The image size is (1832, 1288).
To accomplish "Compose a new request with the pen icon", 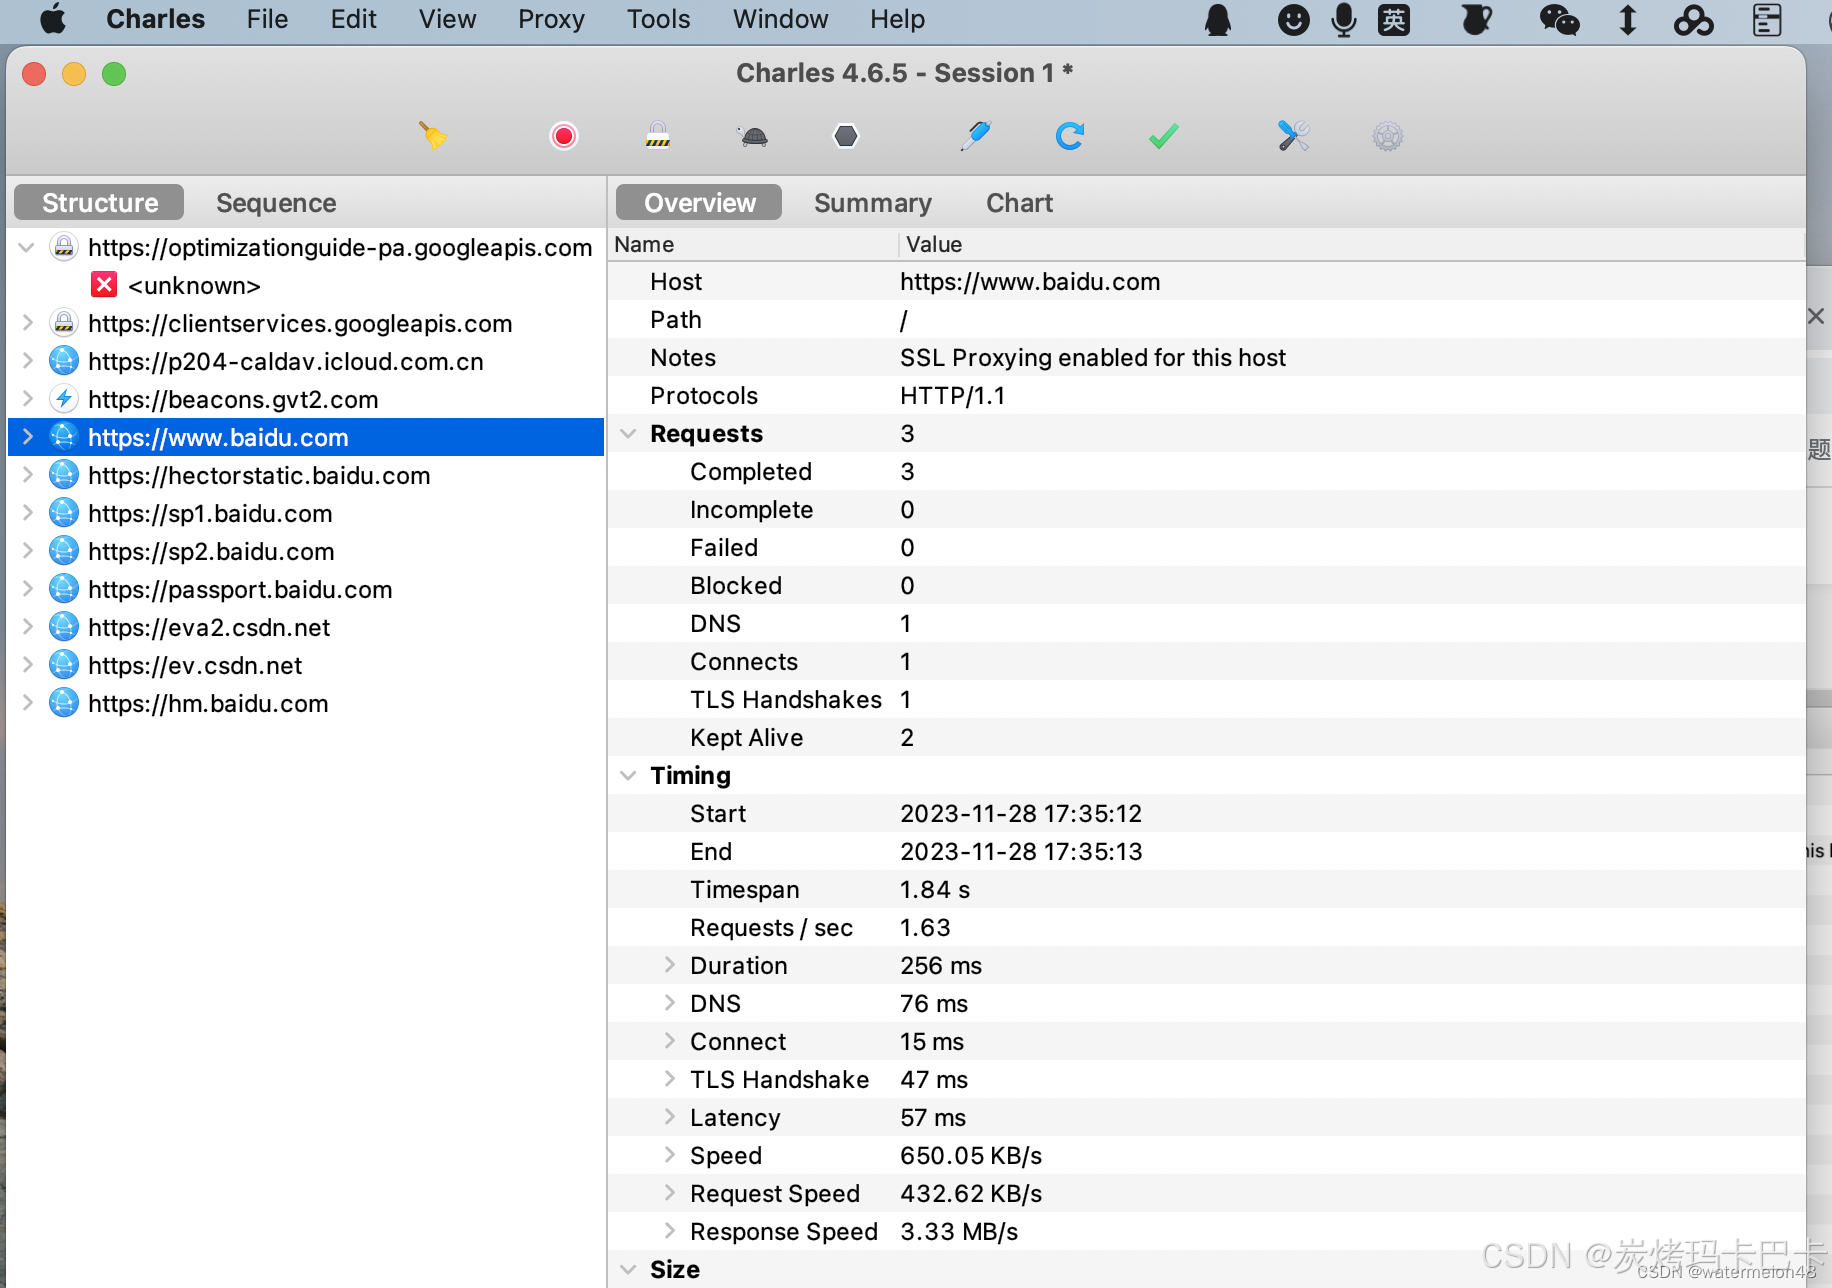I will click(x=975, y=136).
